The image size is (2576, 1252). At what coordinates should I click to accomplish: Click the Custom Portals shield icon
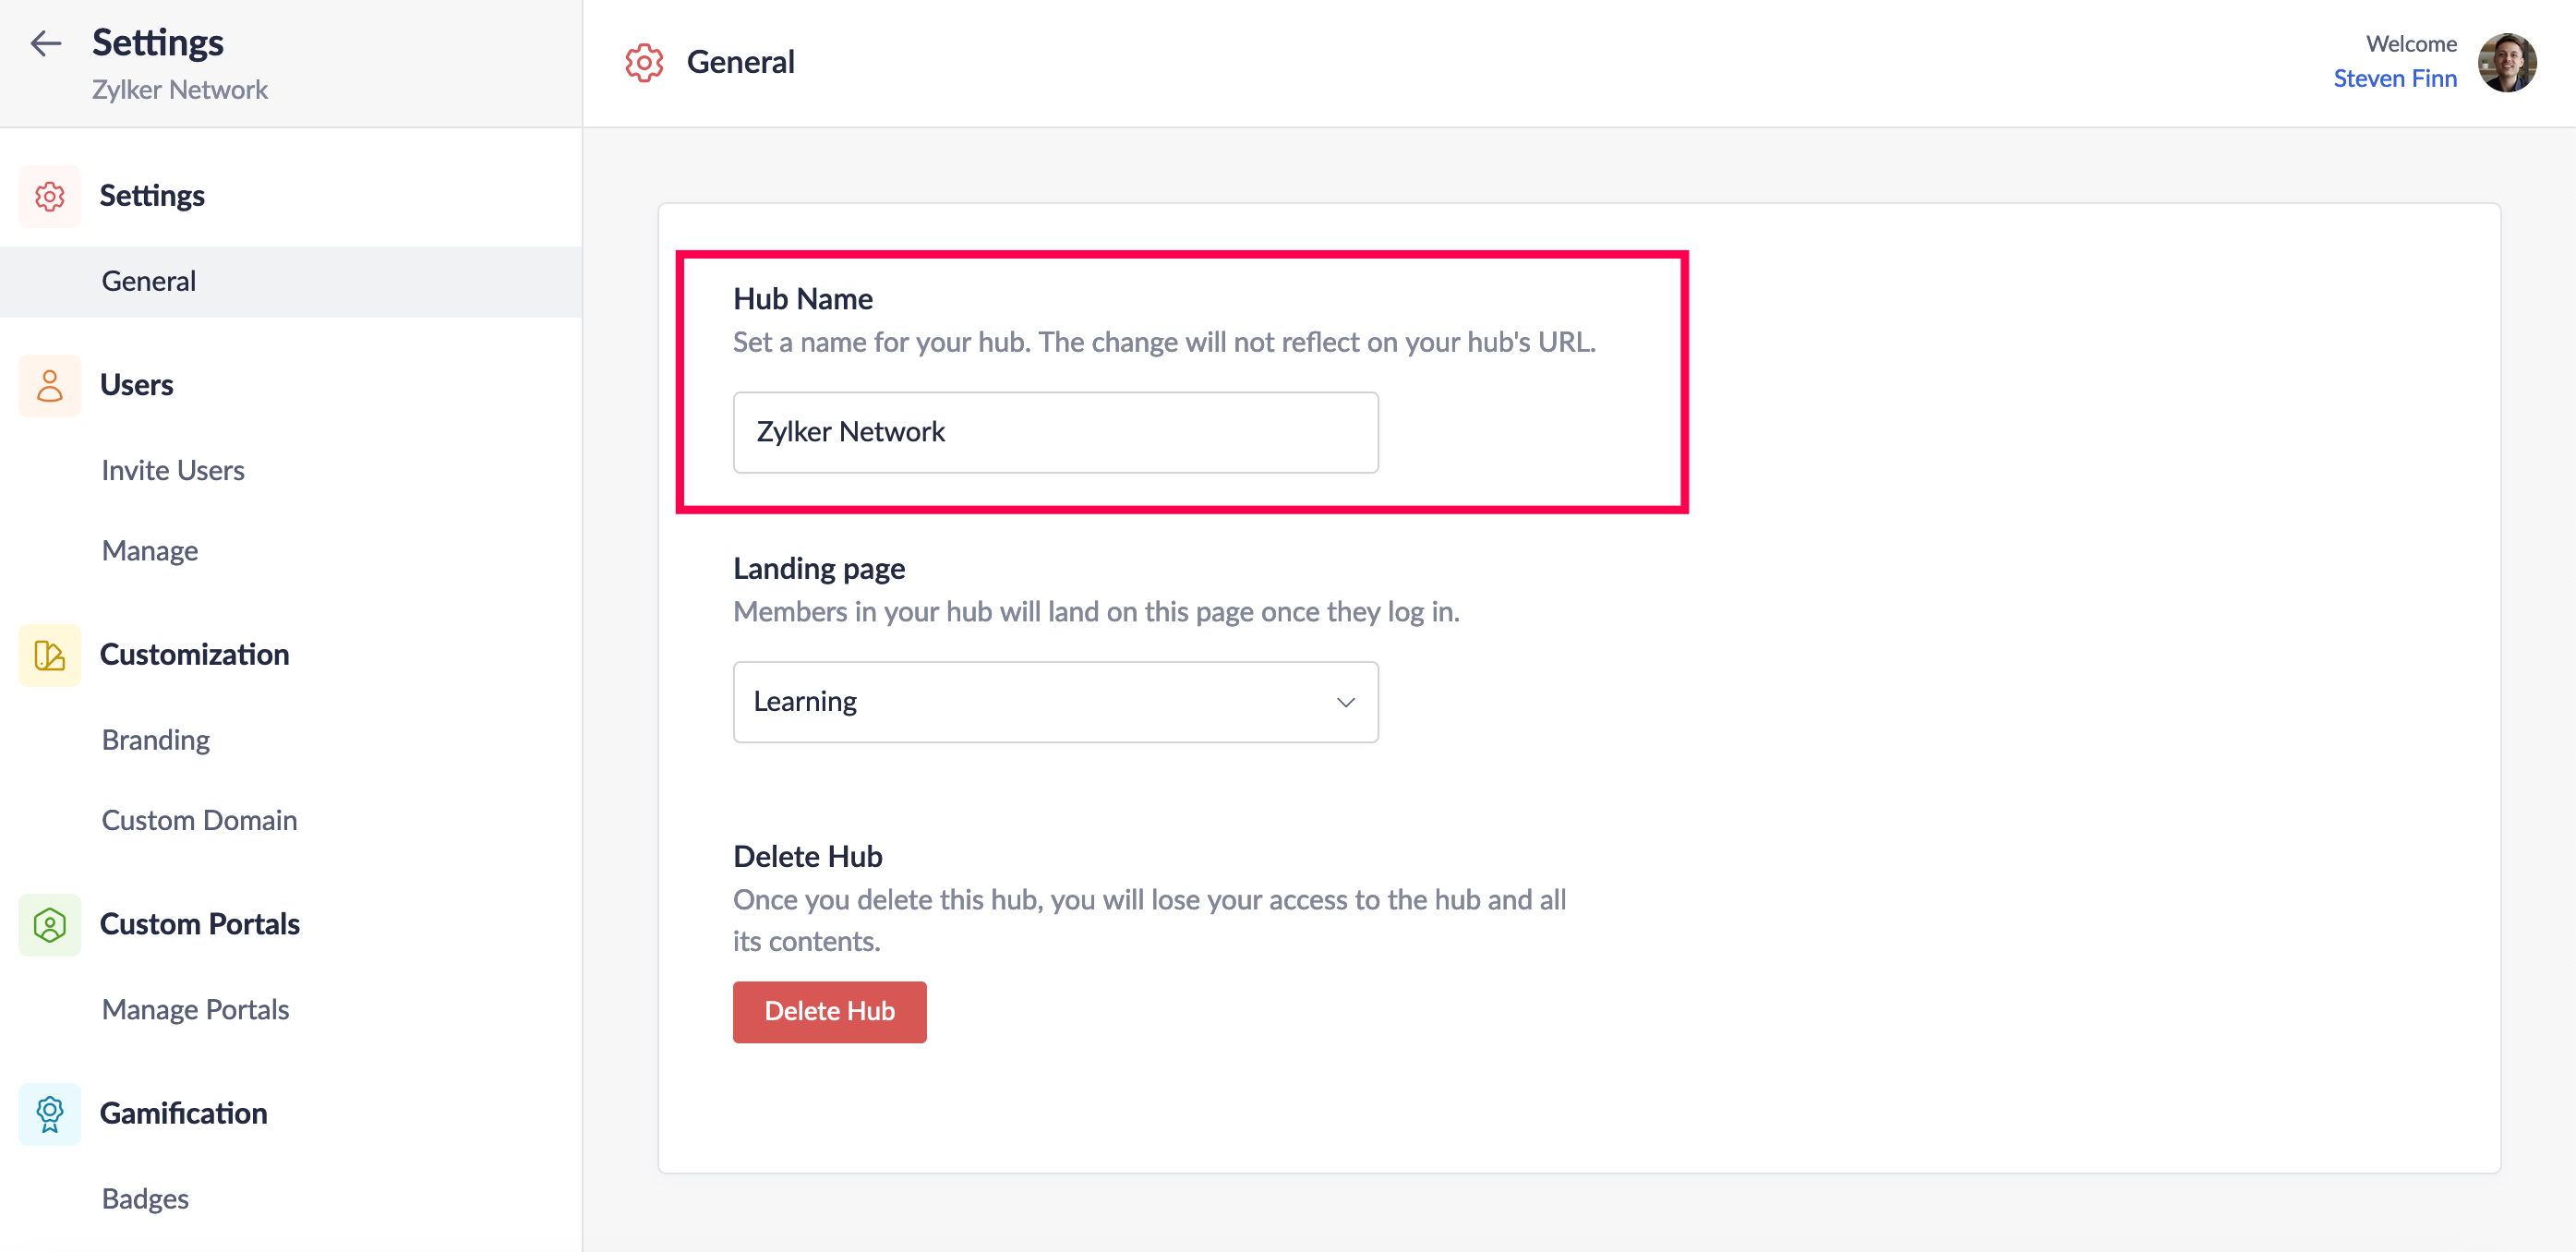coord(50,924)
